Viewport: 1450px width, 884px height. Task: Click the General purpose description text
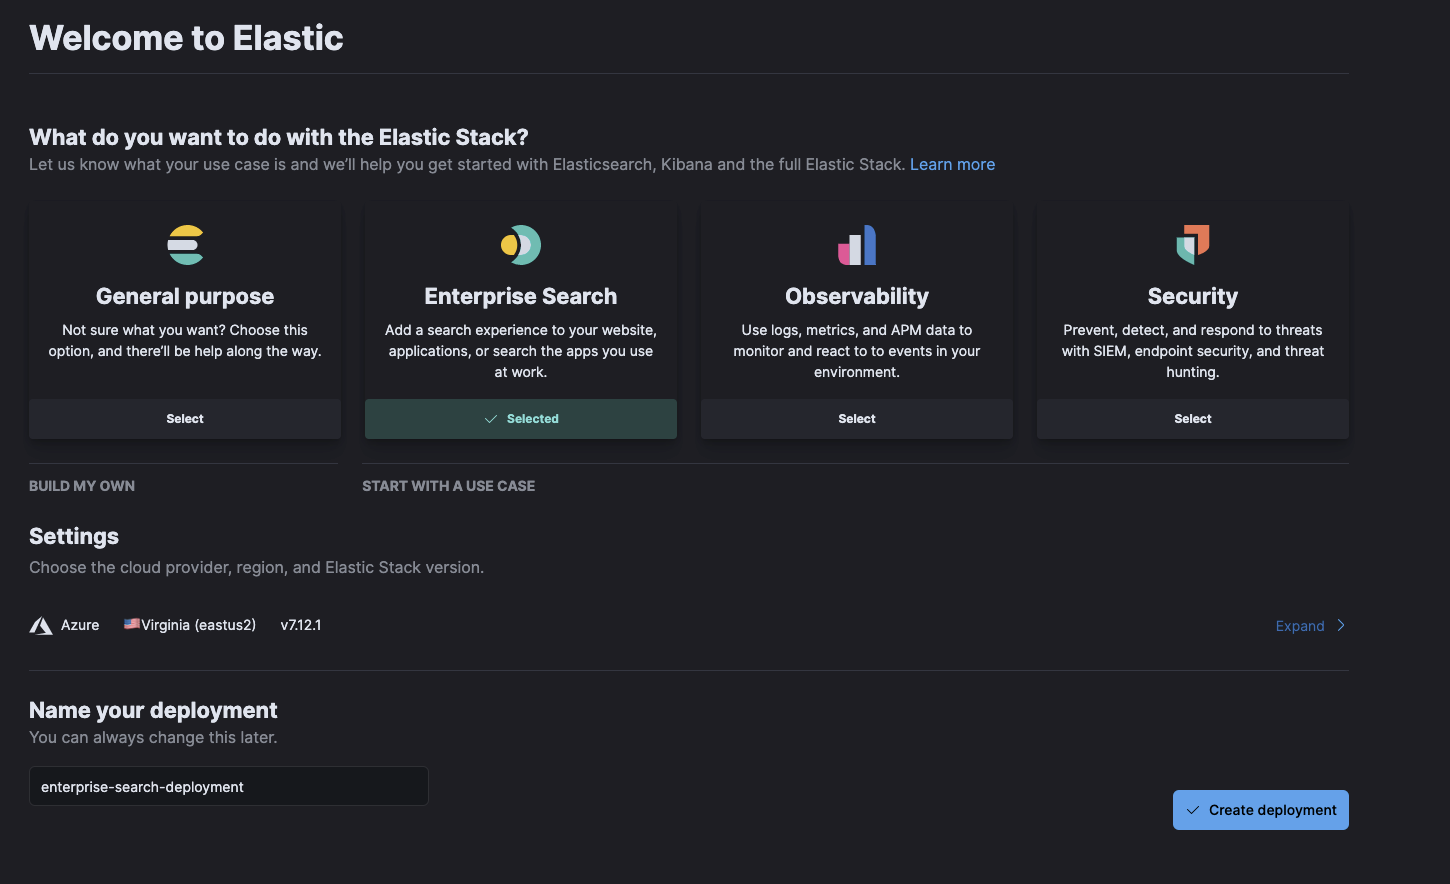pyautogui.click(x=185, y=341)
